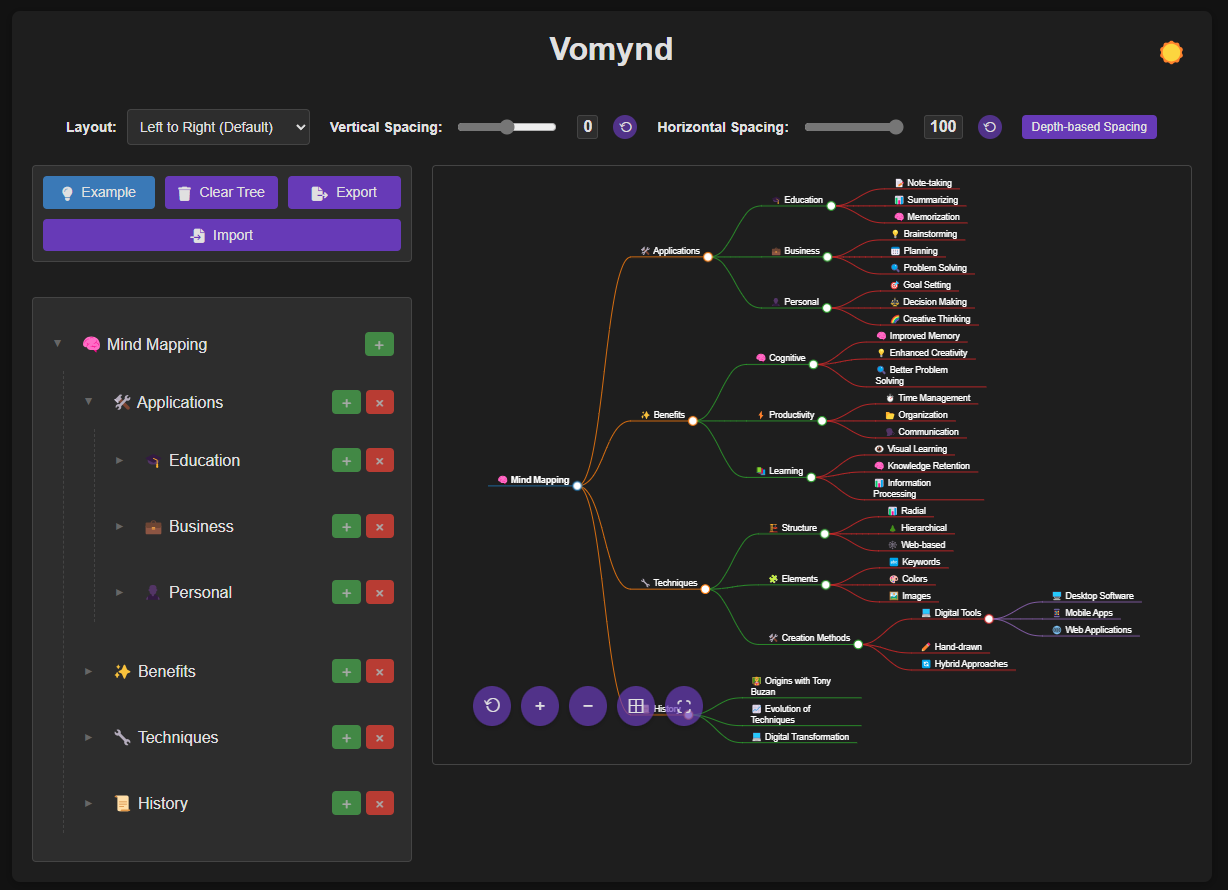Open the Layout dropdown
The width and height of the screenshot is (1228, 890).
point(218,127)
